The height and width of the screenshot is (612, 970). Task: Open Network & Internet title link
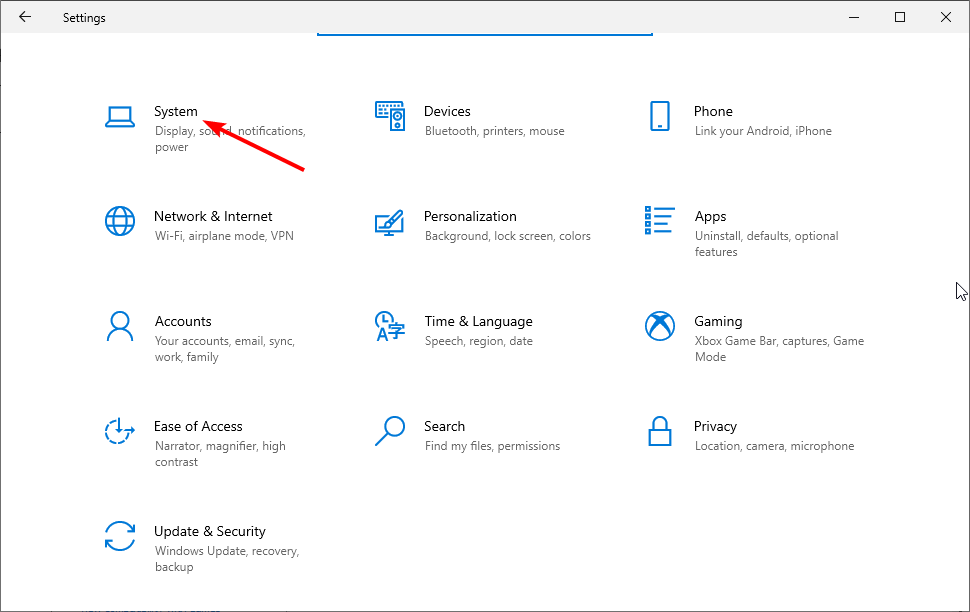213,217
